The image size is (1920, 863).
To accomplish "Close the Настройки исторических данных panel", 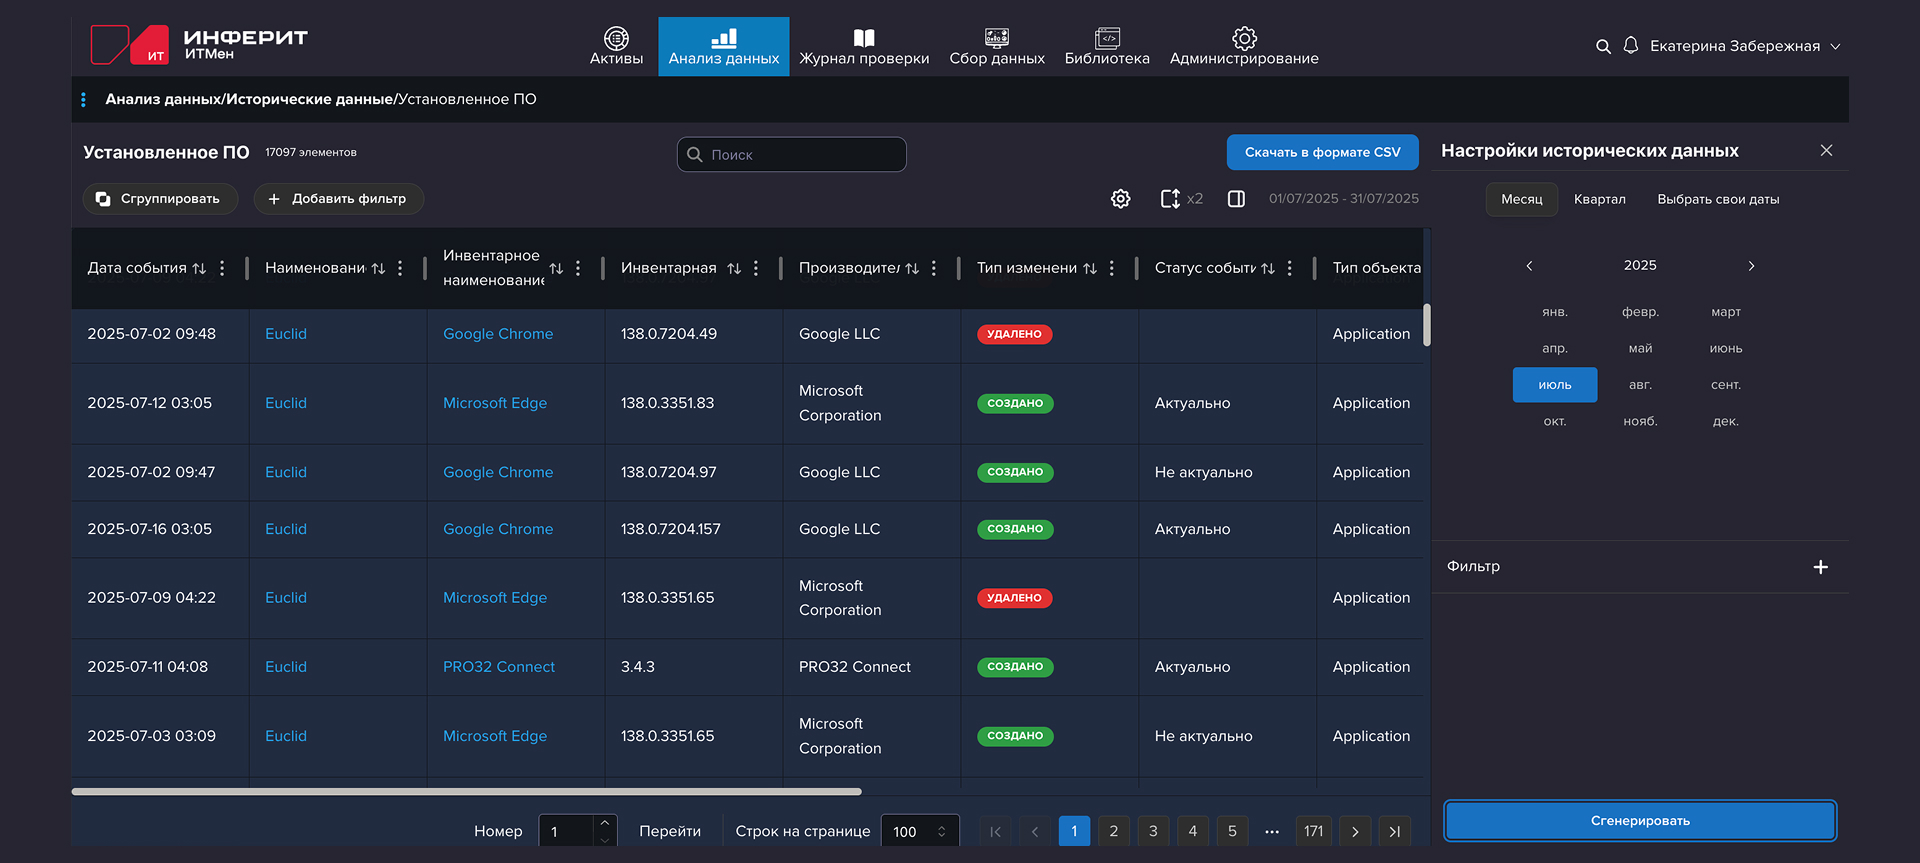I will click(1826, 150).
